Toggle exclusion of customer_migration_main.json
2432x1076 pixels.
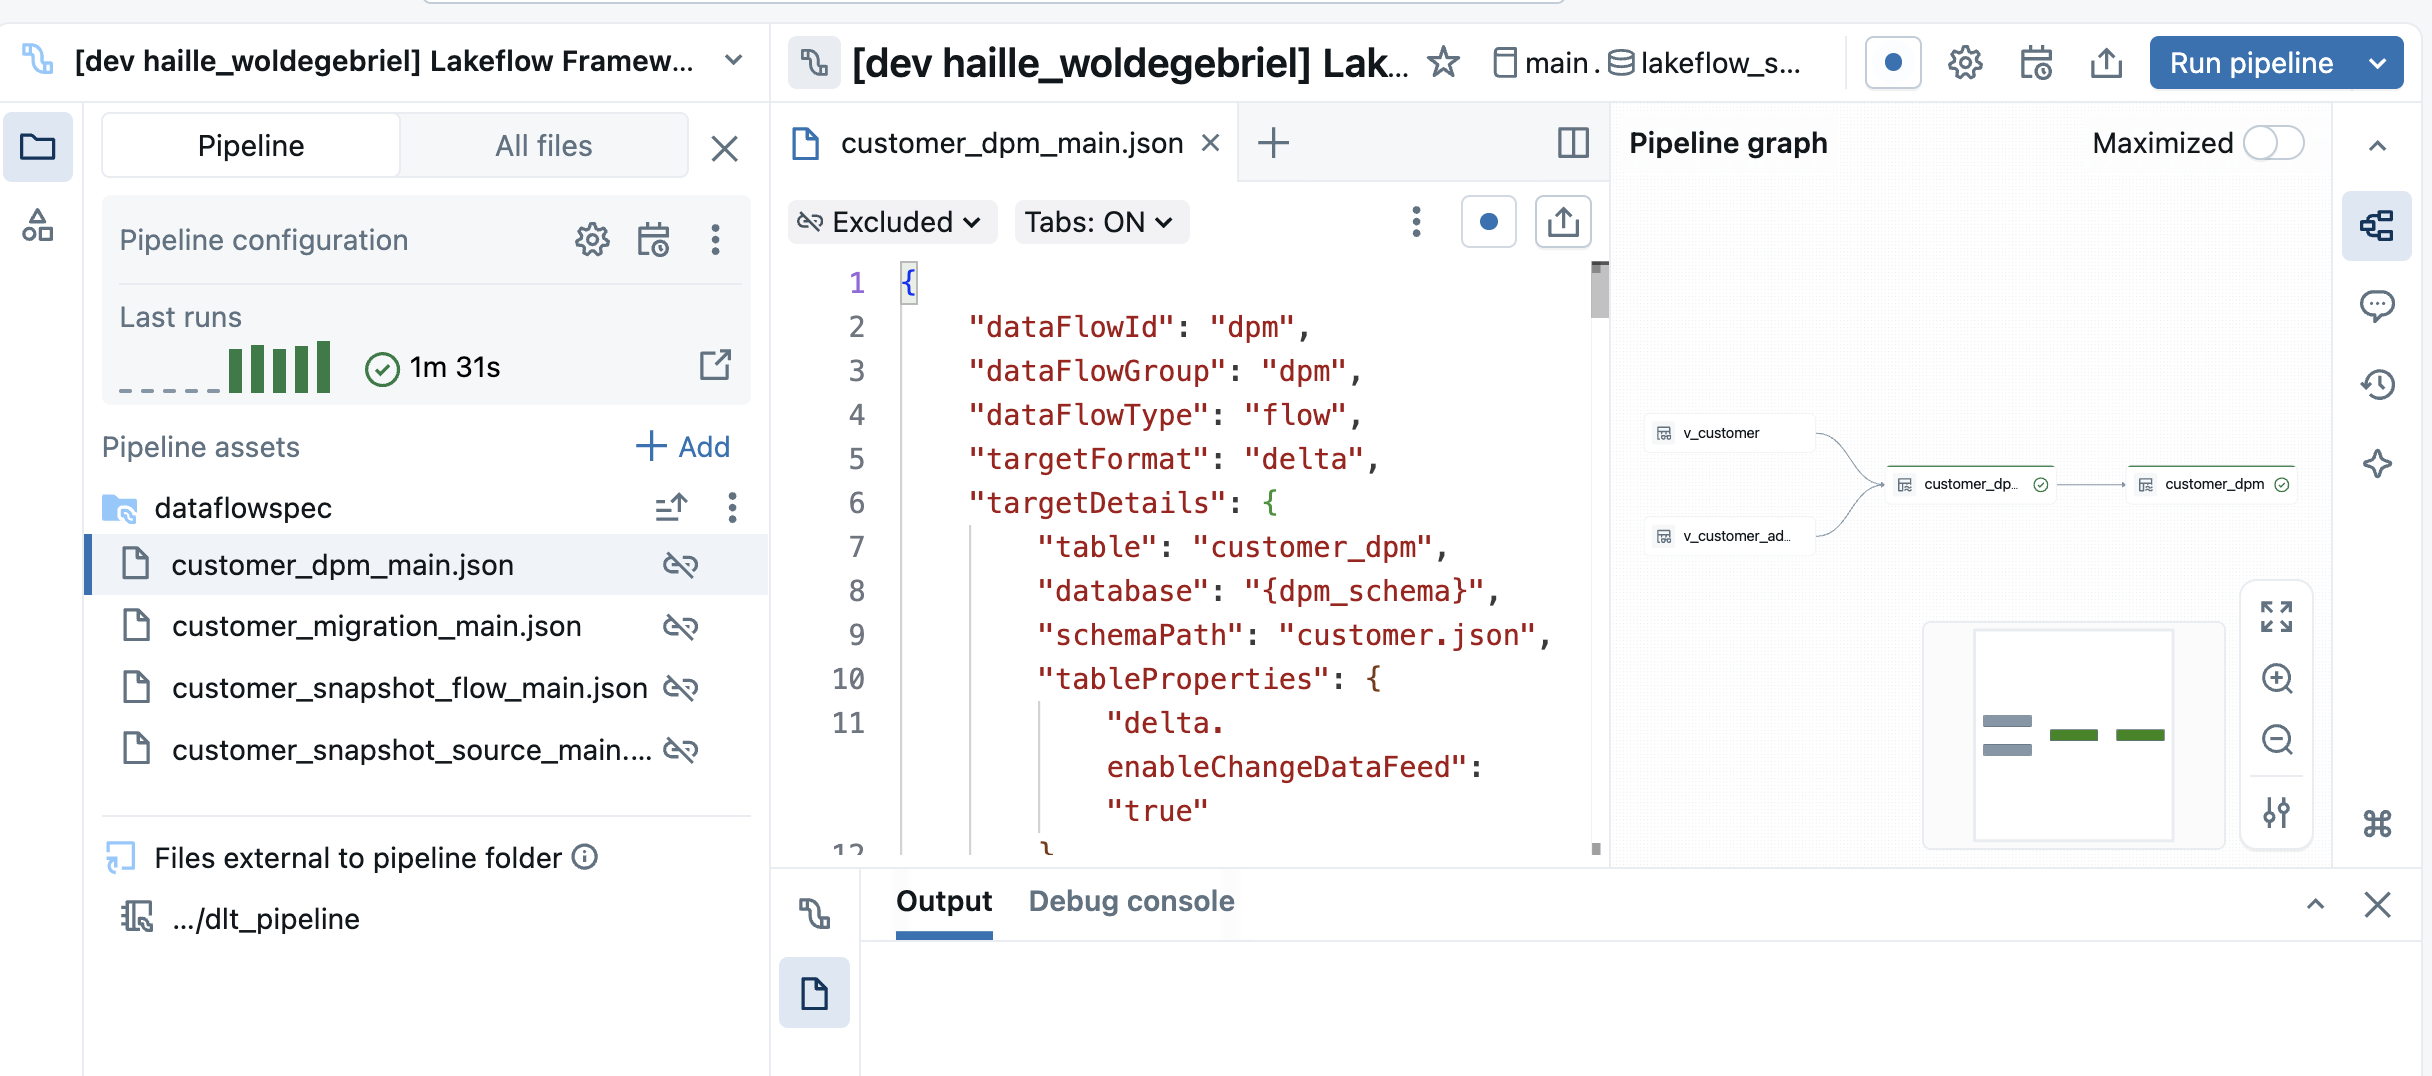681,626
